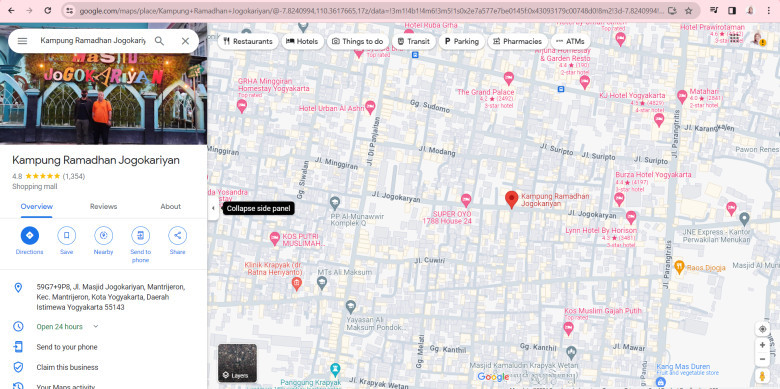Share this place via Share icon
Image resolution: width=780 pixels, height=389 pixels.
pyautogui.click(x=178, y=235)
